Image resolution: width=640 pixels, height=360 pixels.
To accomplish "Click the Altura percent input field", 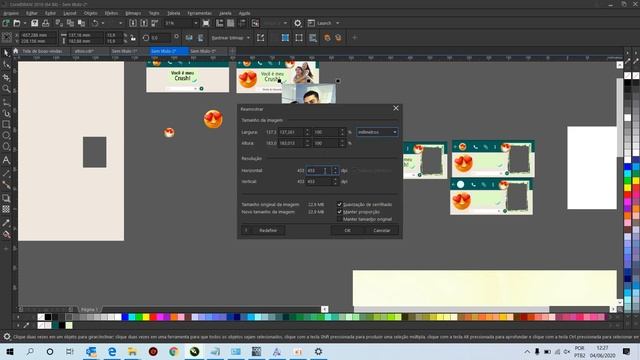I will point(326,143).
